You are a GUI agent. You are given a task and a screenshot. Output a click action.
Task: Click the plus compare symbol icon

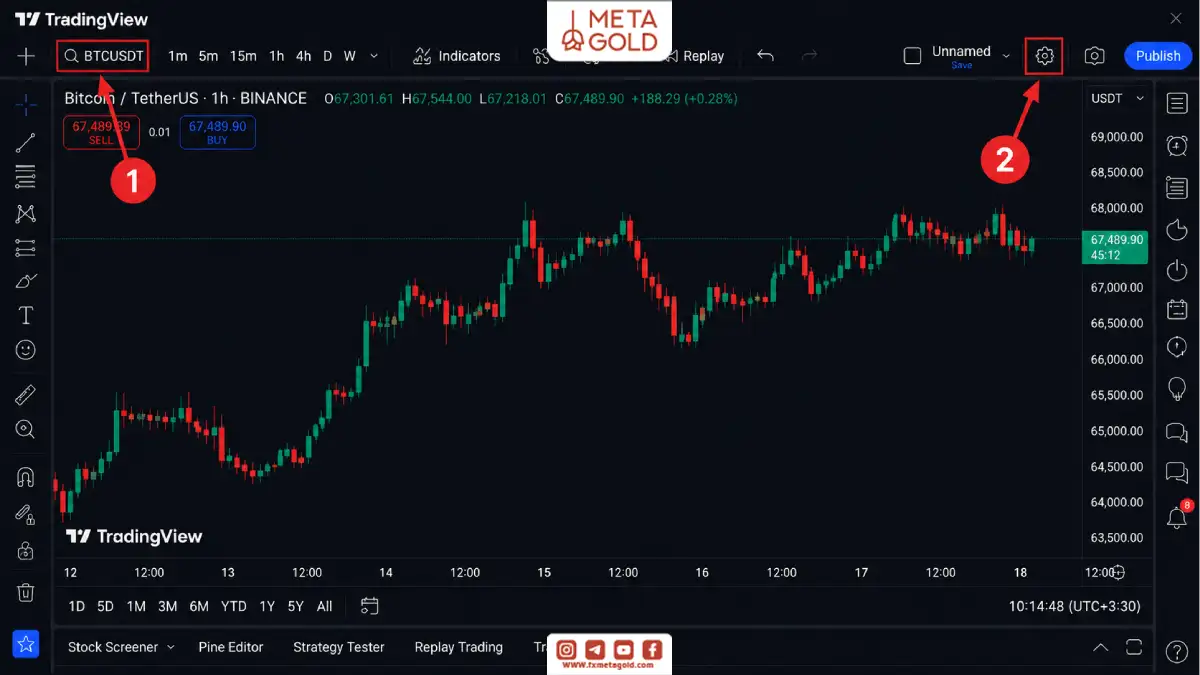click(26, 56)
